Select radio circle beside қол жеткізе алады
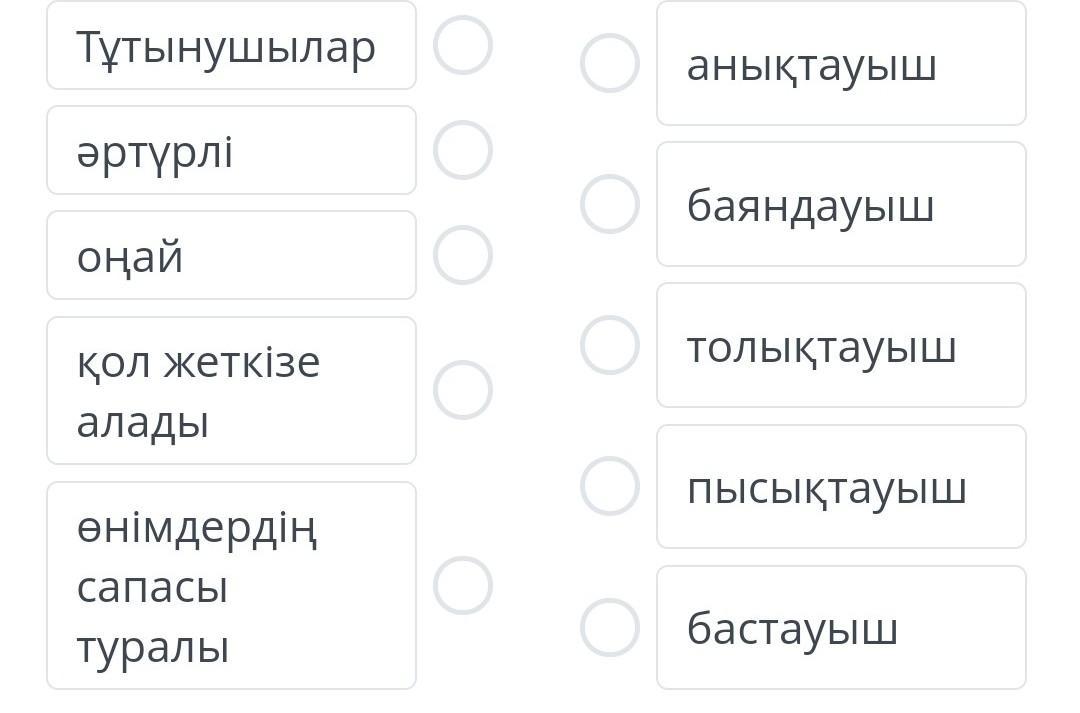Screen dimensions: 1080x713 [x=463, y=390]
